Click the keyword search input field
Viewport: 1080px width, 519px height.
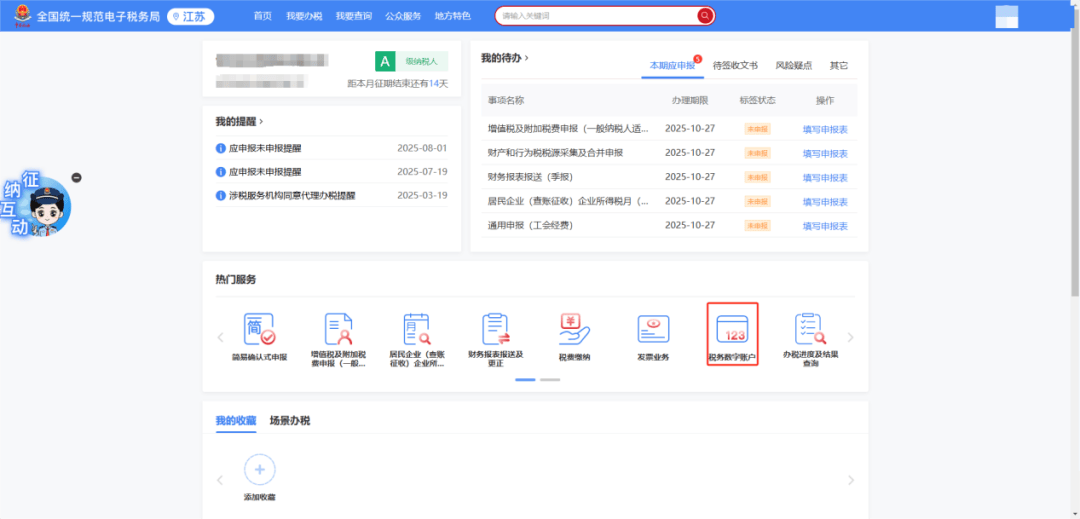[x=595, y=16]
